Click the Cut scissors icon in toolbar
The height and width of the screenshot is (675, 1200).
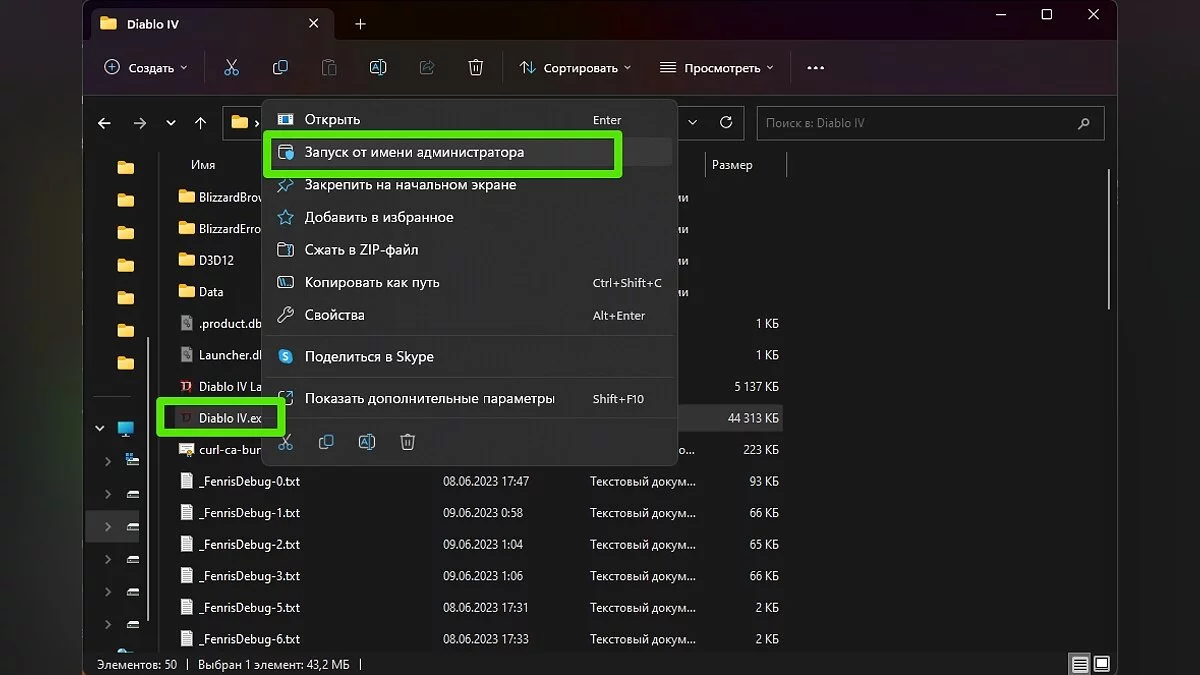[x=231, y=68]
